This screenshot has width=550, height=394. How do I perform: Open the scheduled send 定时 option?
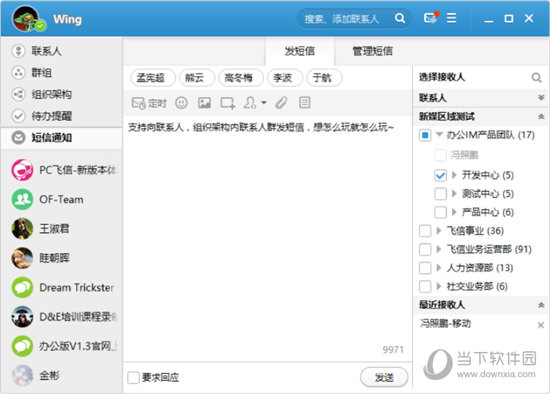149,103
